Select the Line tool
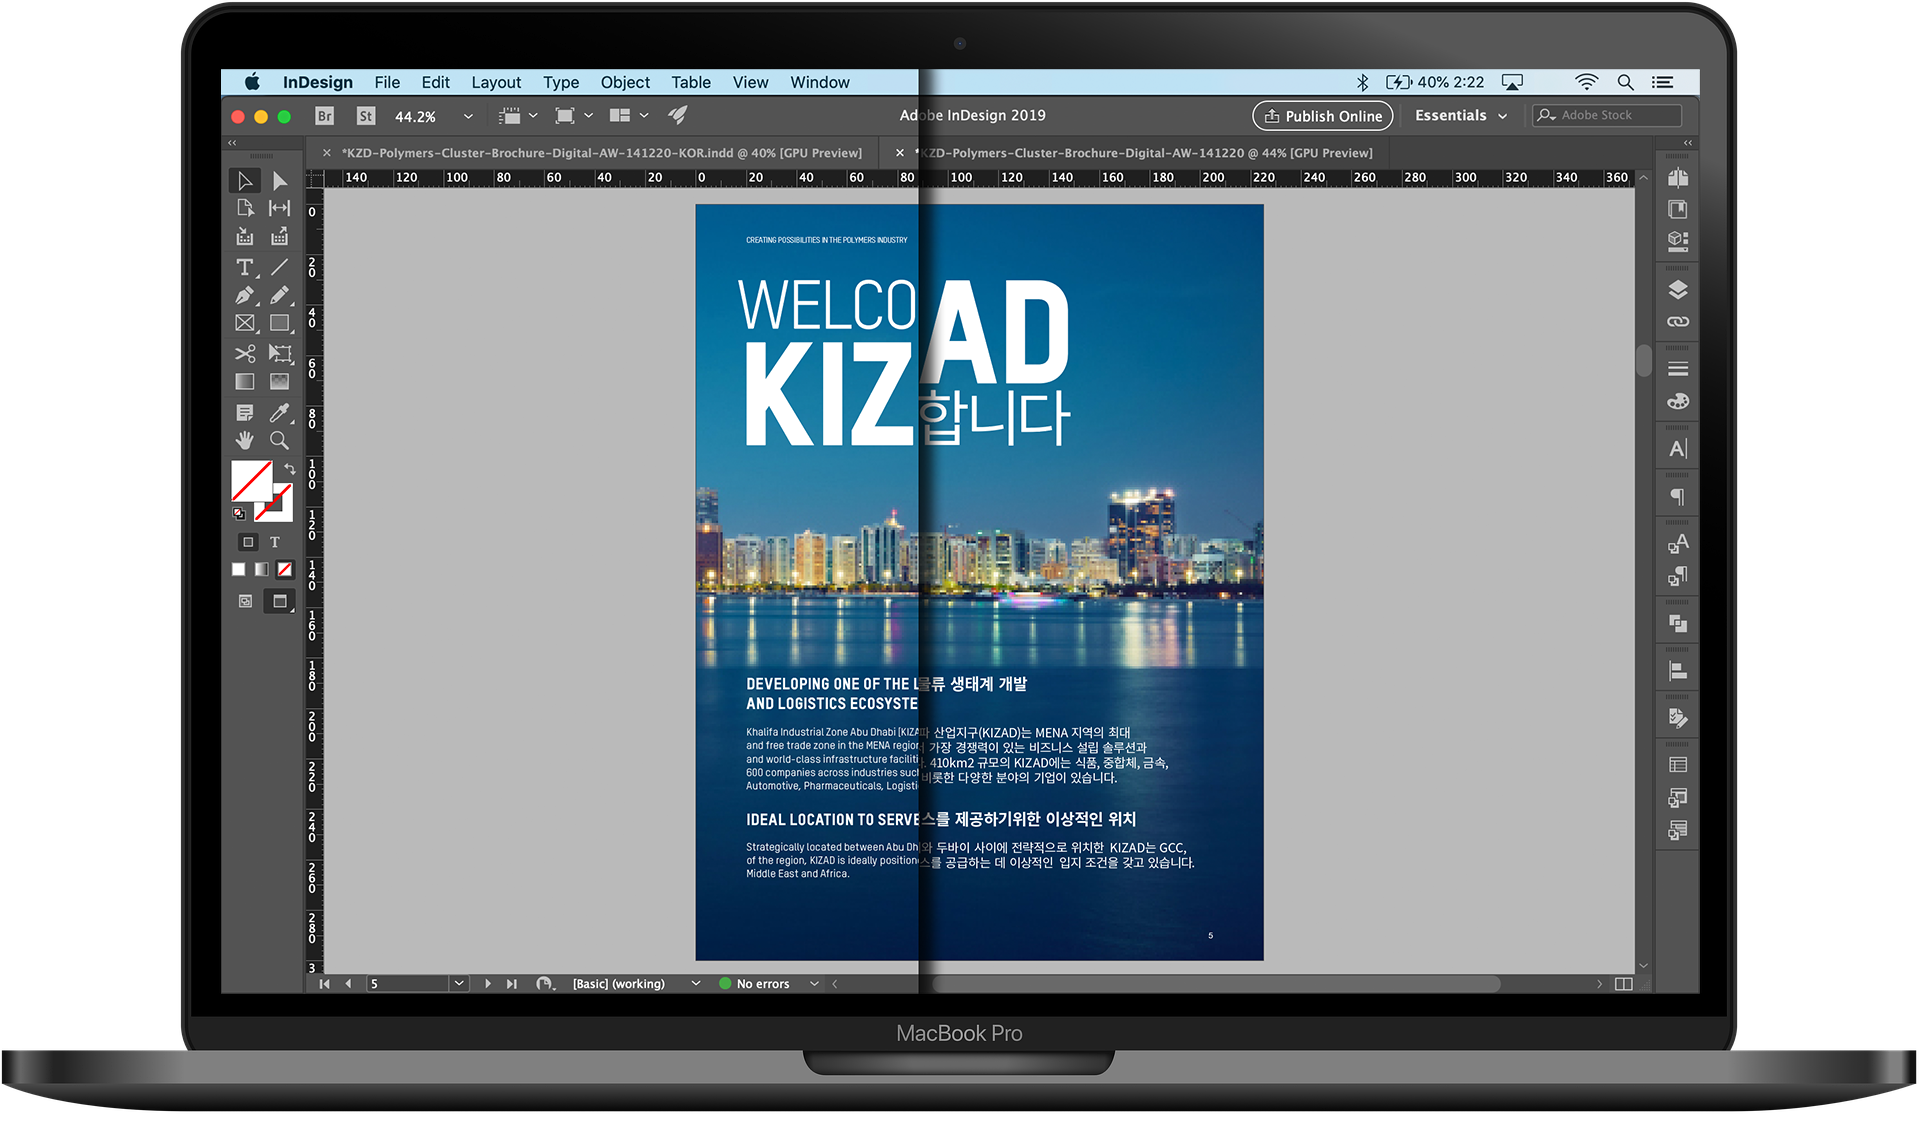The width and height of the screenshot is (1920, 1140). (x=280, y=267)
